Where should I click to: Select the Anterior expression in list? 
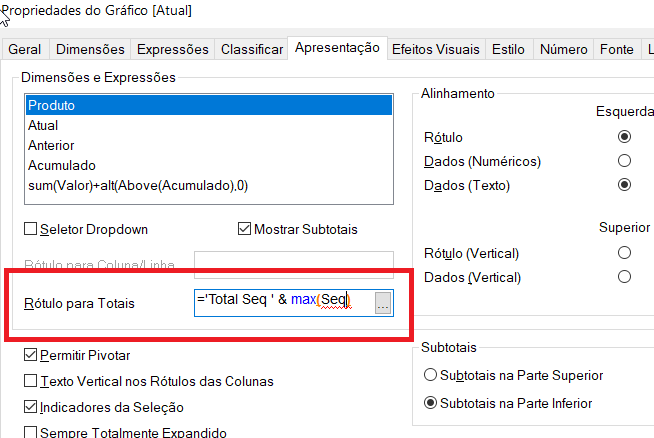[x=51, y=145]
